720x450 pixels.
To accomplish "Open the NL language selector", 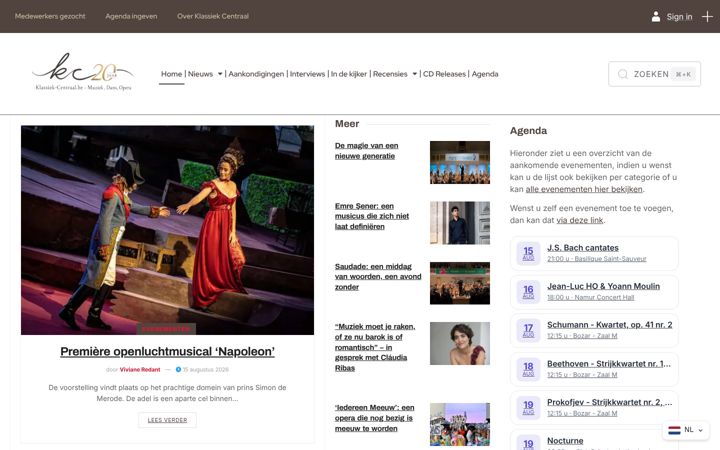I will point(686,430).
